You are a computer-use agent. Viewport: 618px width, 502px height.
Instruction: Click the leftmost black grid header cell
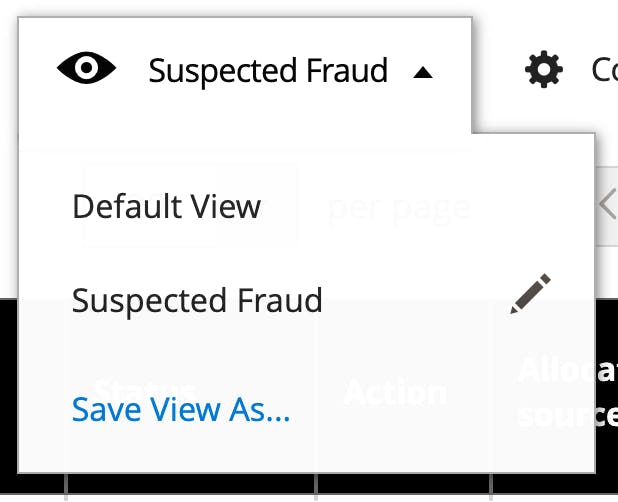point(32,396)
